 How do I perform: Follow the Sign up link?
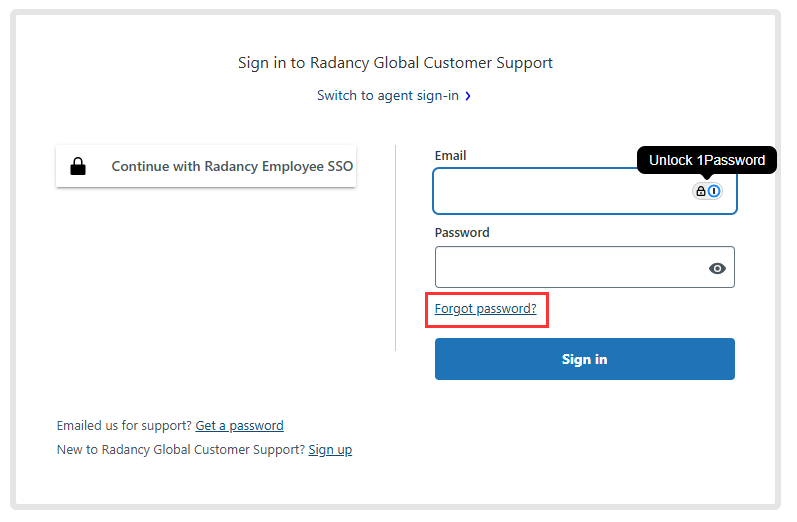(330, 450)
